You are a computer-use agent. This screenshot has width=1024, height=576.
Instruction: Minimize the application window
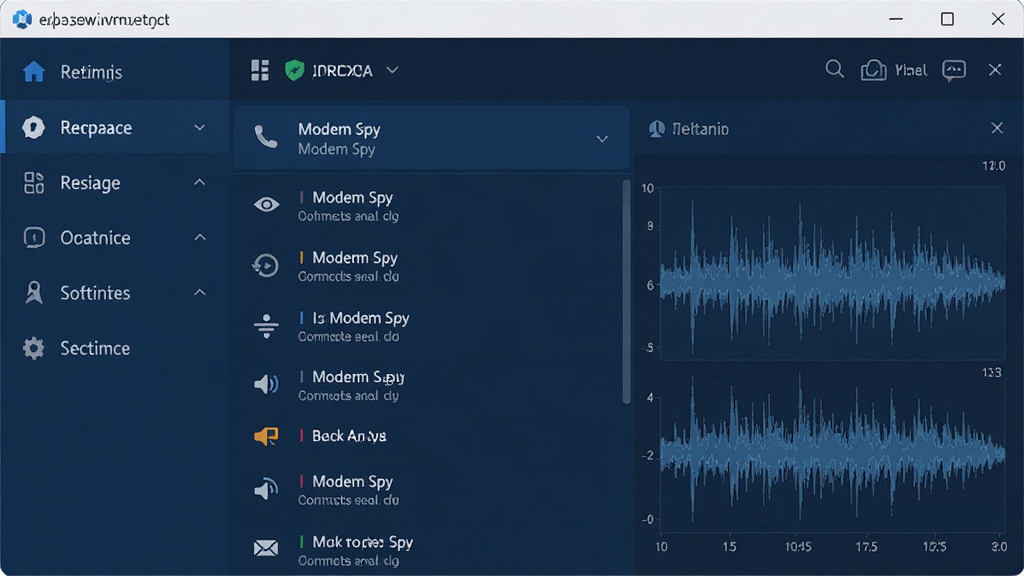[x=896, y=19]
